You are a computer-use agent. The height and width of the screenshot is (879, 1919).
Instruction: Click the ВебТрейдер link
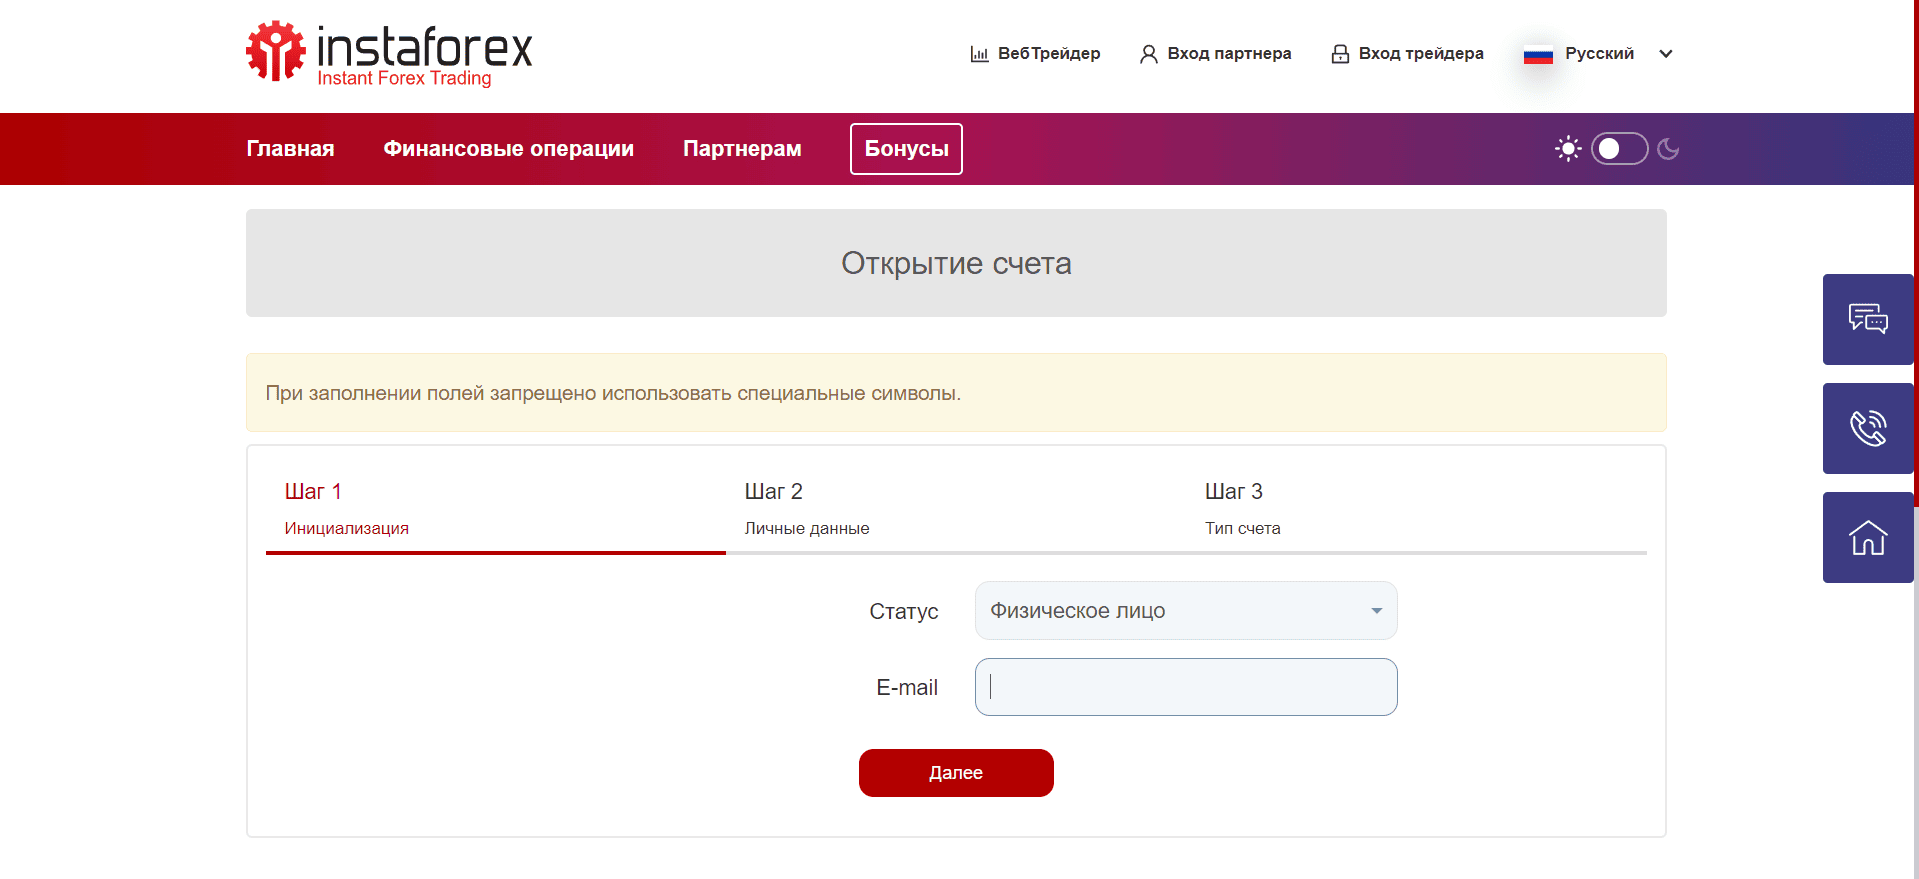pos(1049,54)
